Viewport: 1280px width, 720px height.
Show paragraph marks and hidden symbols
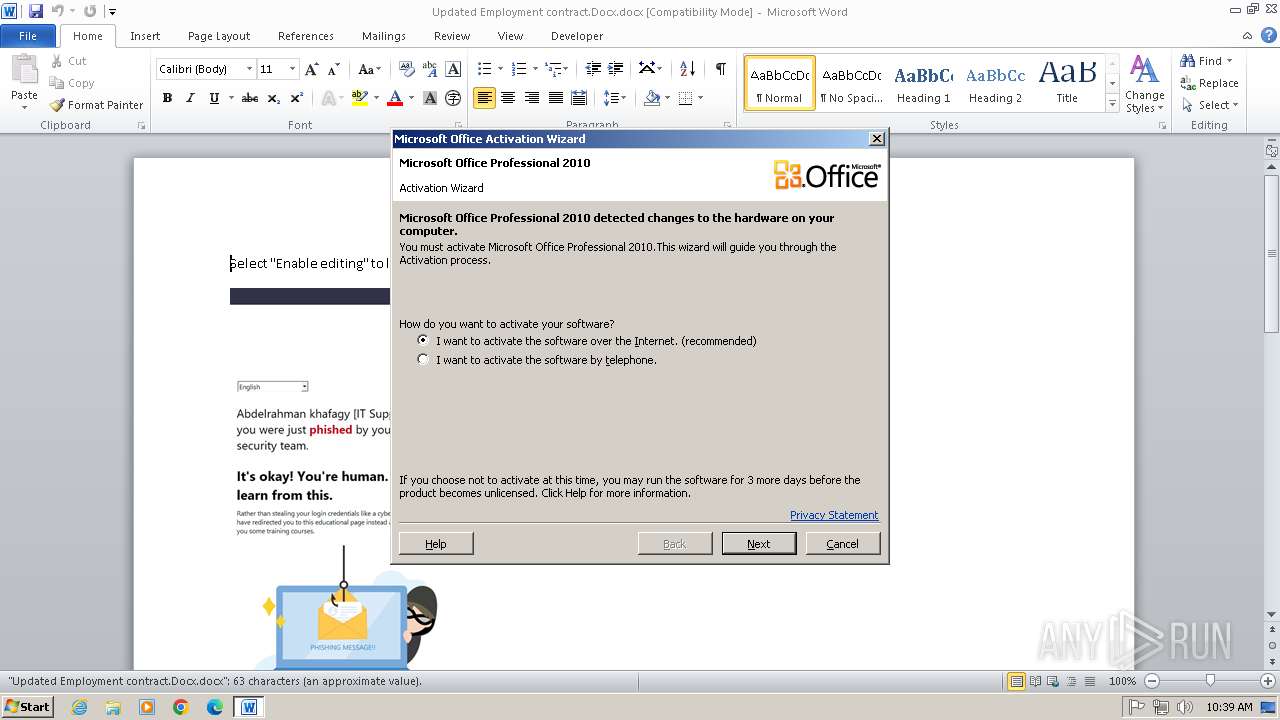point(720,69)
